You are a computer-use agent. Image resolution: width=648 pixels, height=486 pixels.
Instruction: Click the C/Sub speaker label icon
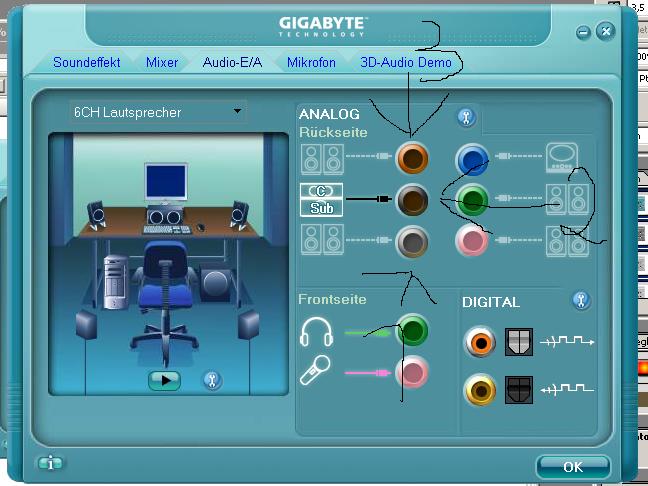[x=322, y=200]
